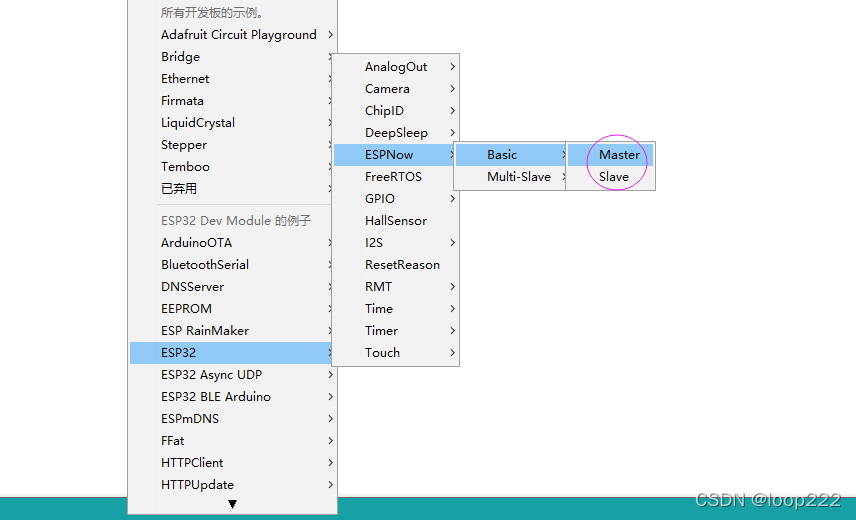Open the HallSensor example
Viewport: 856px width, 520px height.
point(395,220)
